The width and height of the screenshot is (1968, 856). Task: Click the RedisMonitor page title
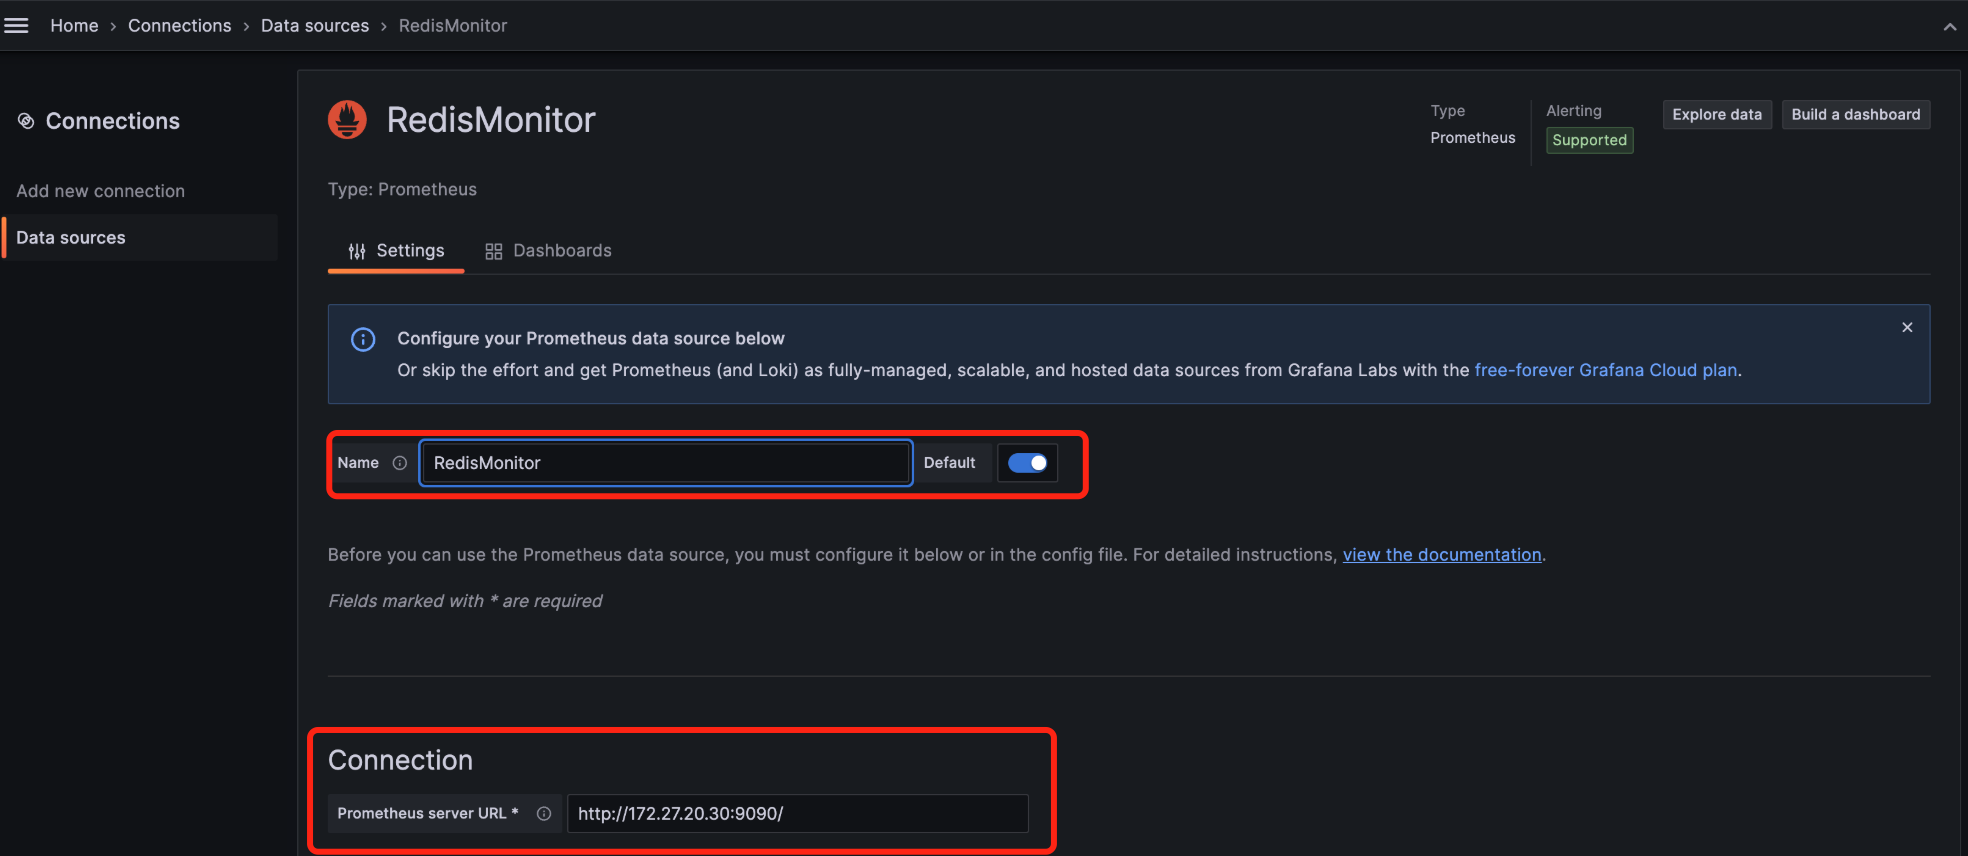tap(491, 120)
